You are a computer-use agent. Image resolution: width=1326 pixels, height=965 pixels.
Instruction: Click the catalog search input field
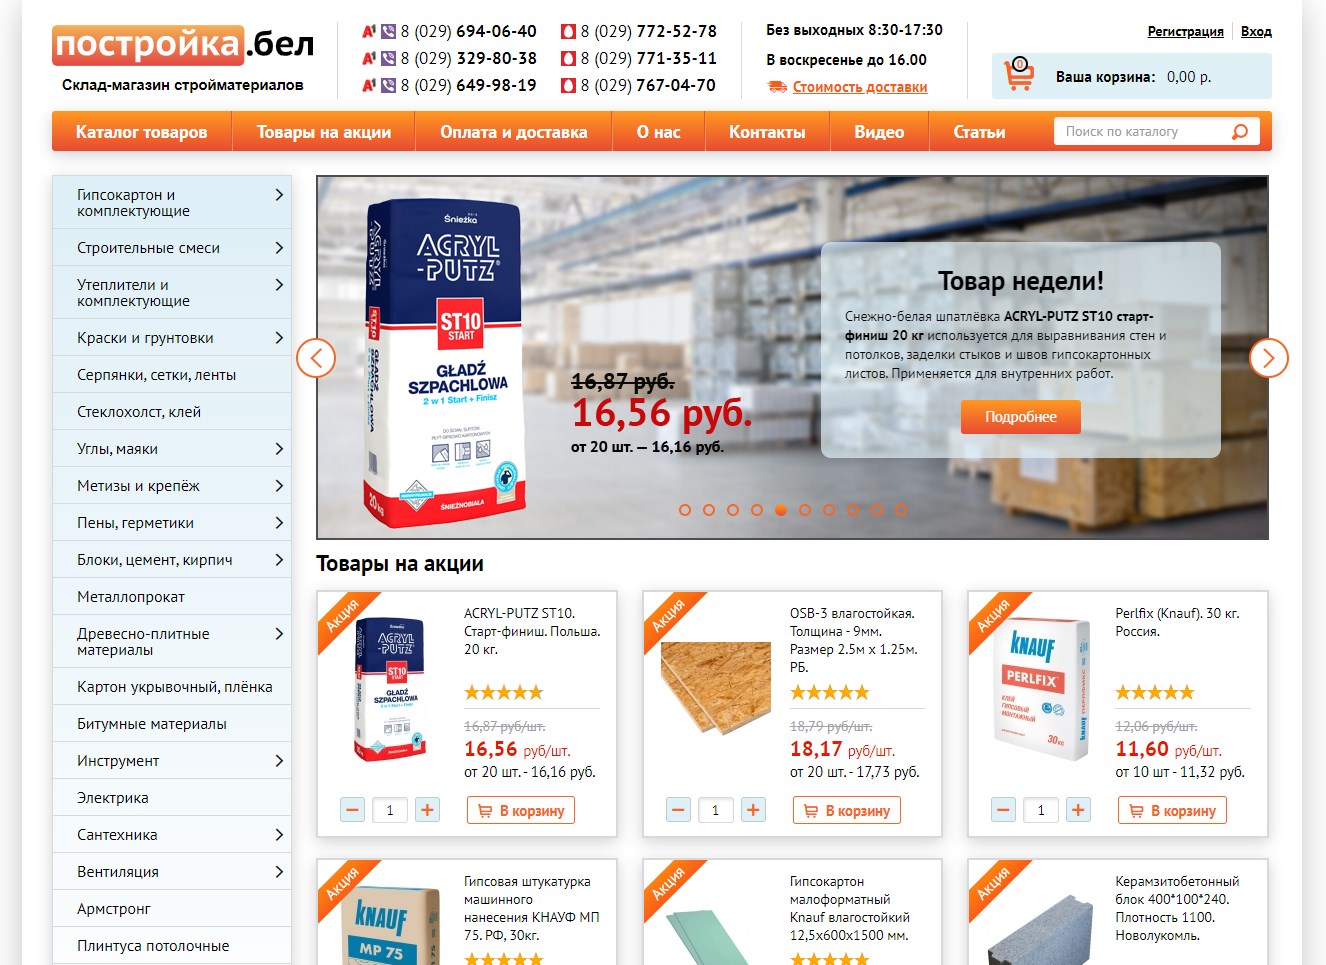click(1140, 131)
